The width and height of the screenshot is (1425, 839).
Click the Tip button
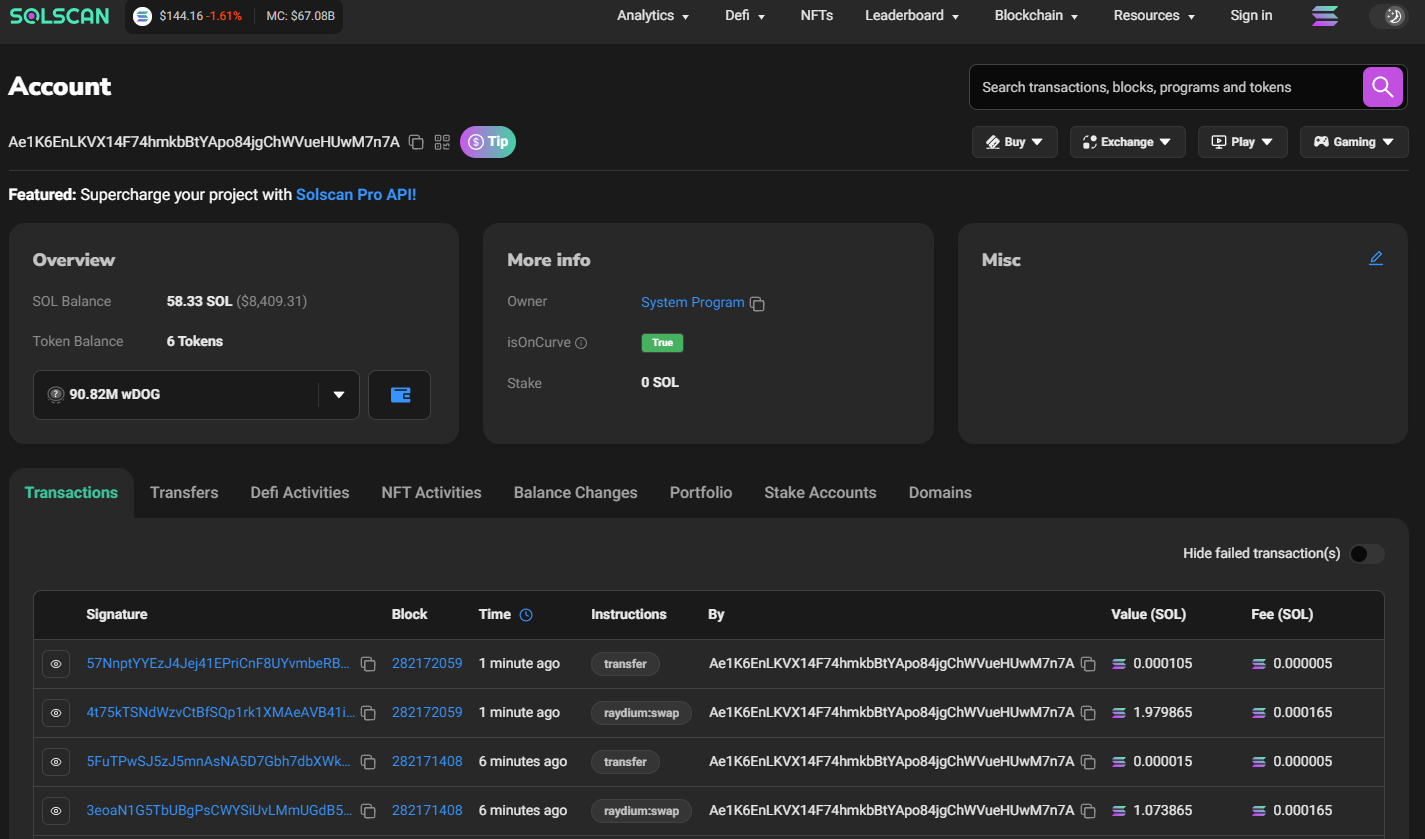click(x=488, y=142)
